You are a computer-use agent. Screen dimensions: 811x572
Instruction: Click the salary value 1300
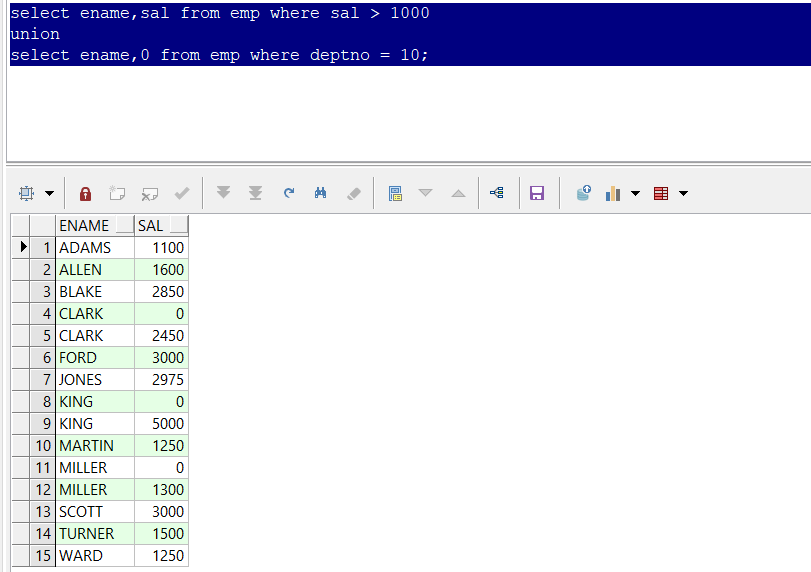(161, 490)
